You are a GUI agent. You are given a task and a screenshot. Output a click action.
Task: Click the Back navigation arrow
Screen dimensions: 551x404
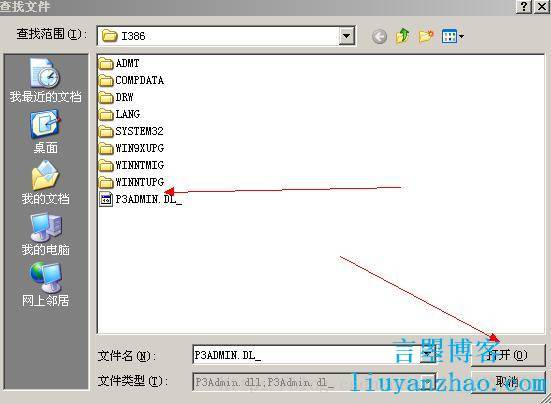pos(379,36)
